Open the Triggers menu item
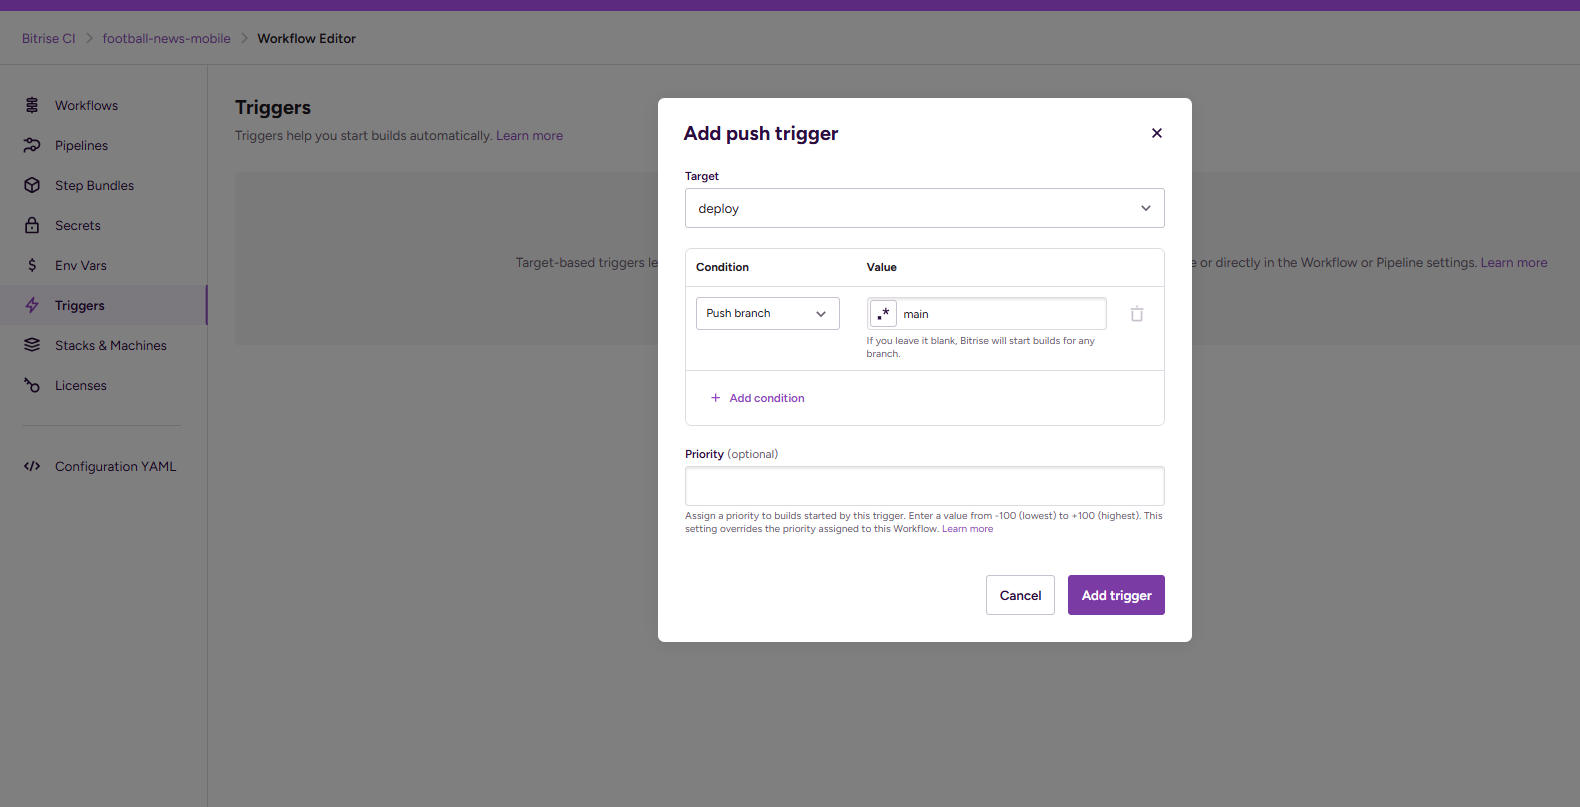1580x807 pixels. tap(80, 306)
